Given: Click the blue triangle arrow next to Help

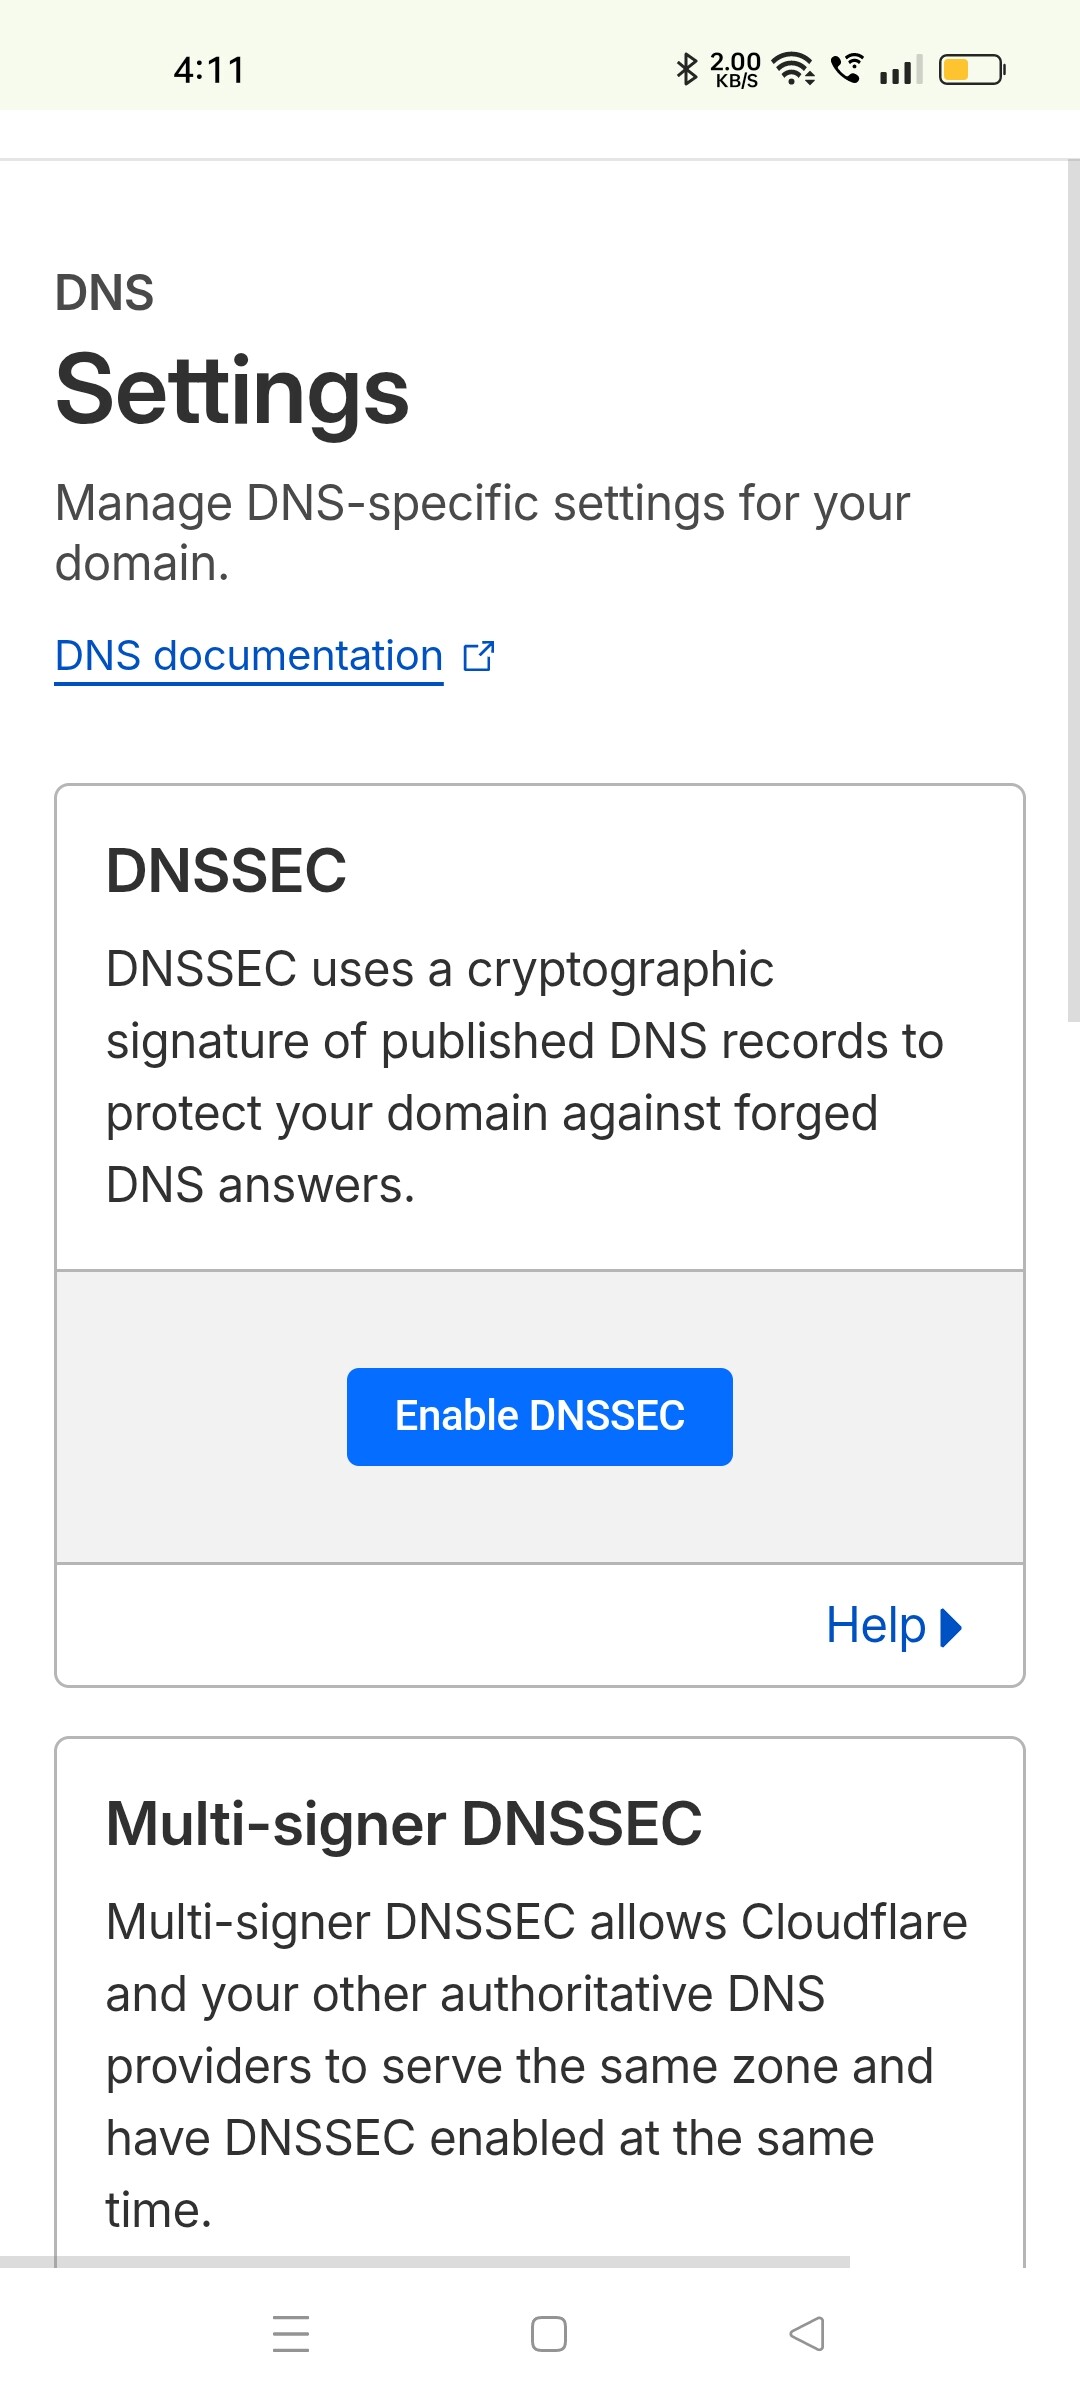Looking at the screenshot, I should tap(951, 1627).
